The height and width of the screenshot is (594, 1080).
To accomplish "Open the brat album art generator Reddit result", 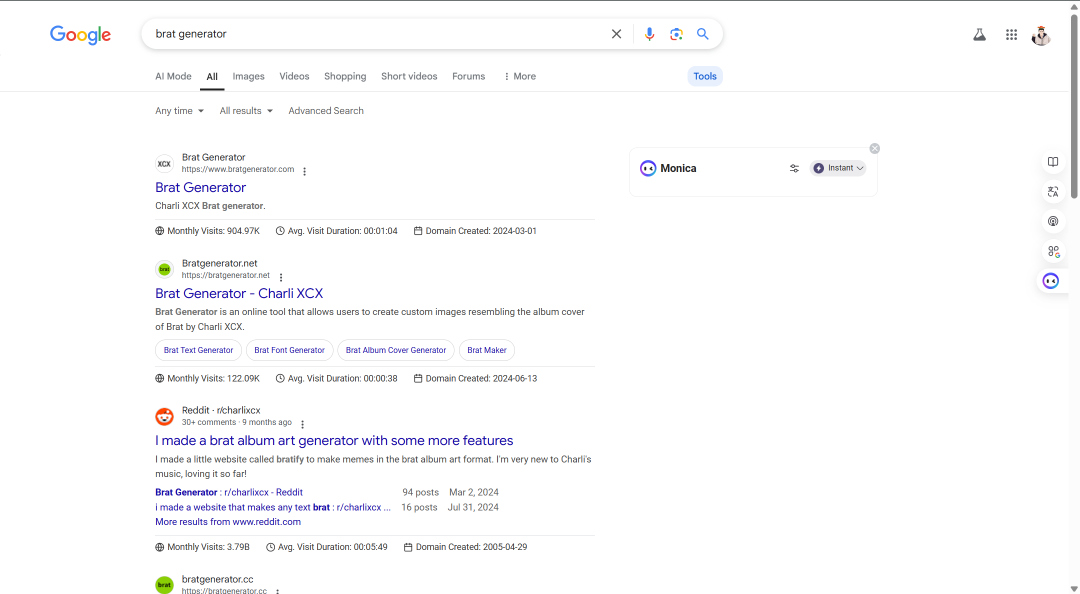I will tap(334, 440).
